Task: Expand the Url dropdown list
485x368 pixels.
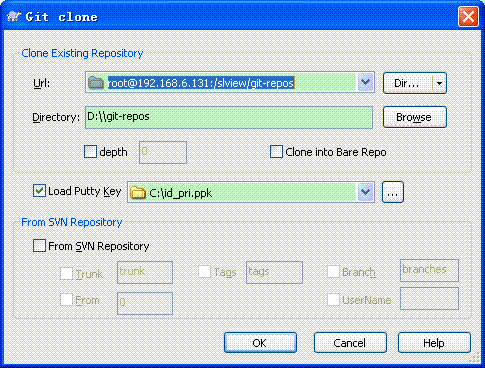Action: [365, 82]
